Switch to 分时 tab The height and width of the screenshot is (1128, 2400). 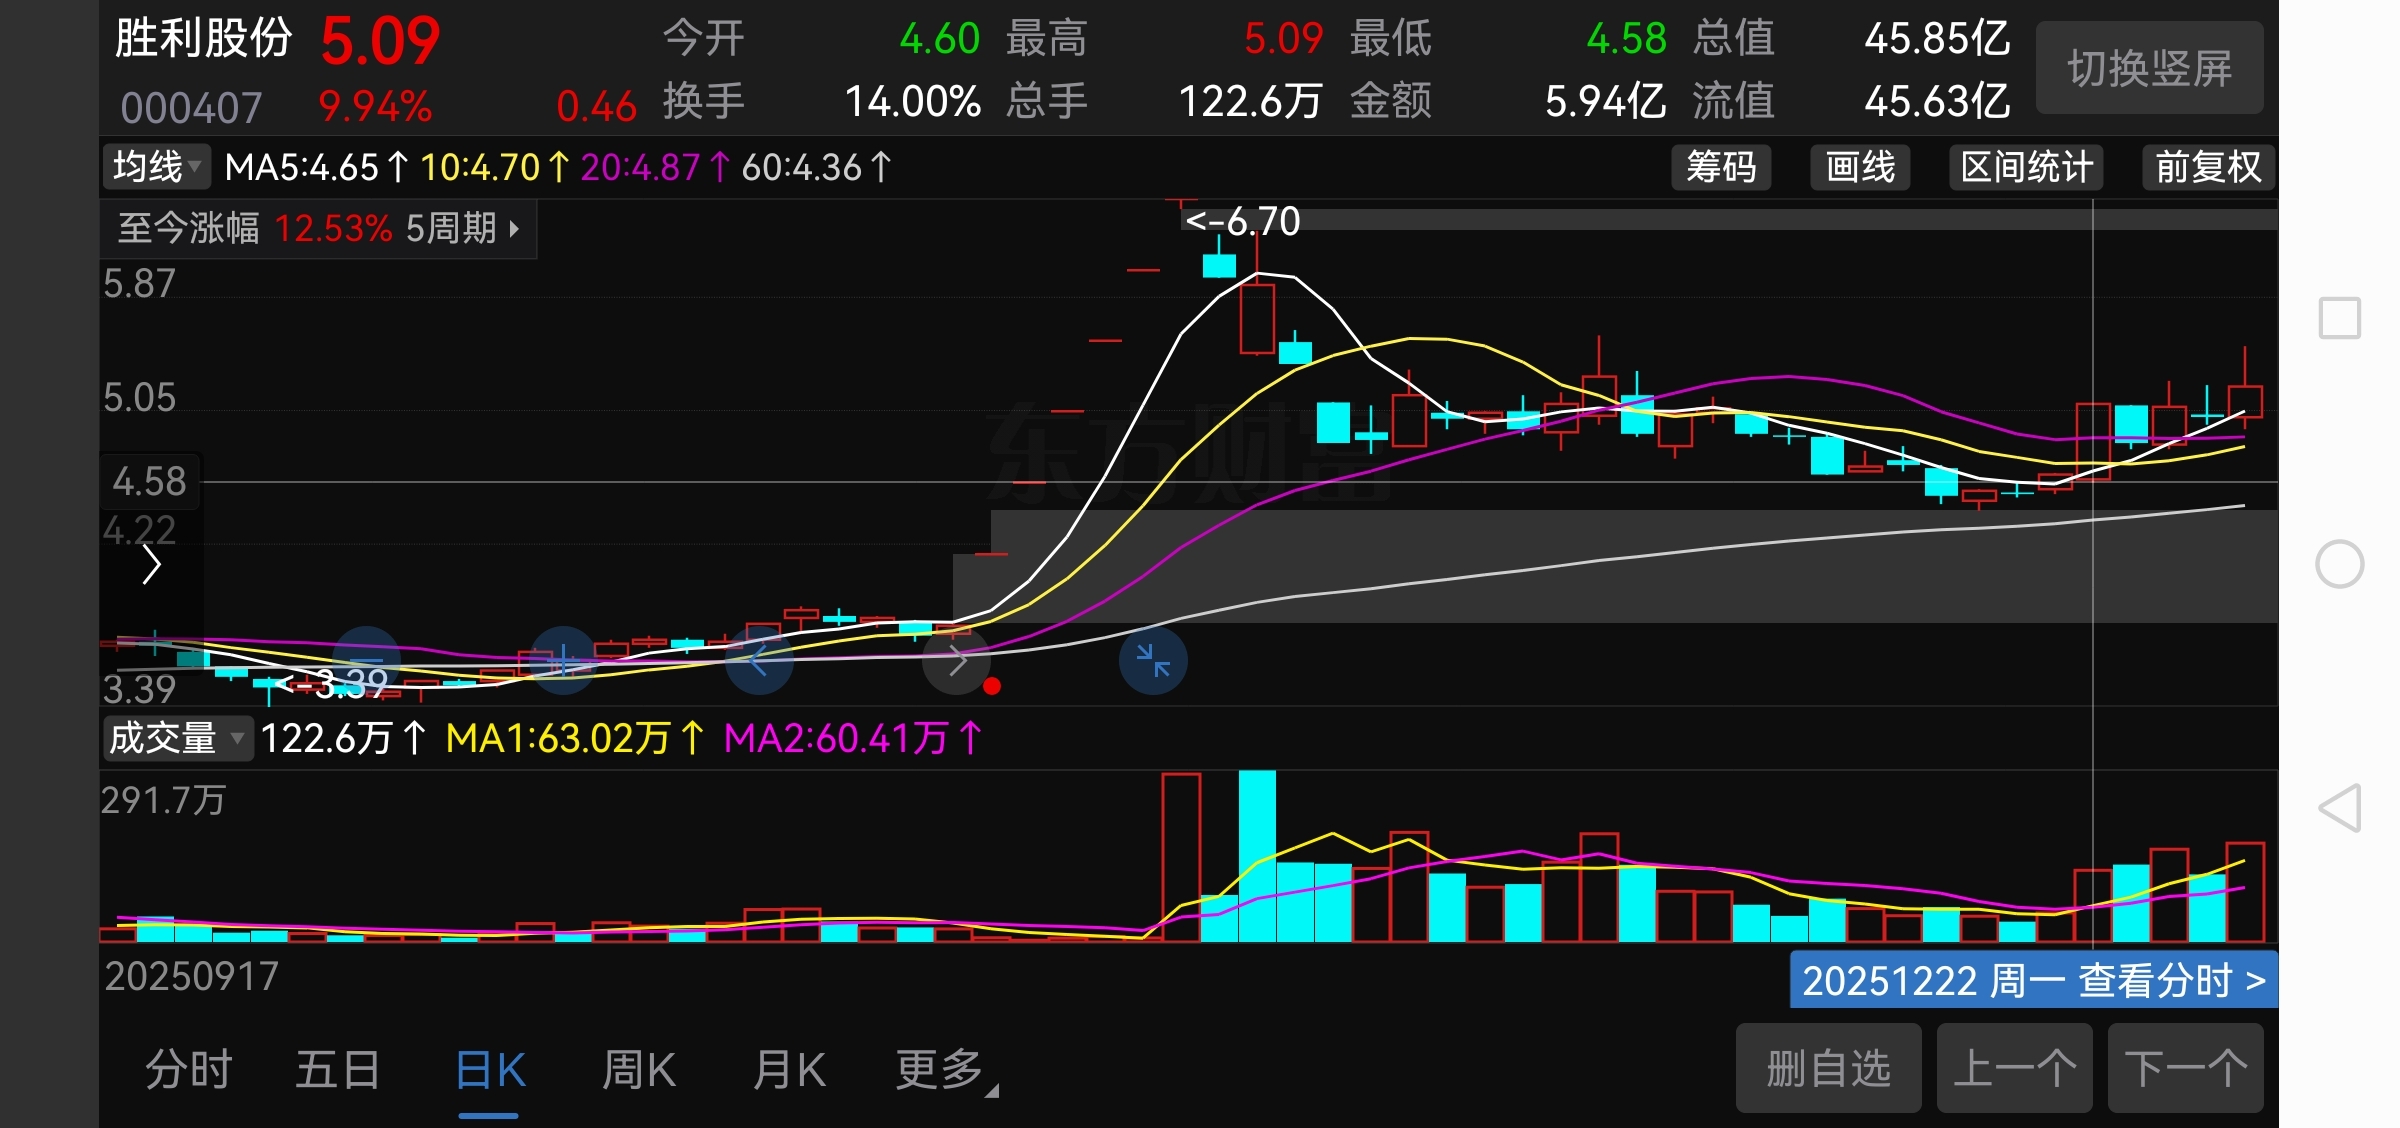coord(188,1070)
